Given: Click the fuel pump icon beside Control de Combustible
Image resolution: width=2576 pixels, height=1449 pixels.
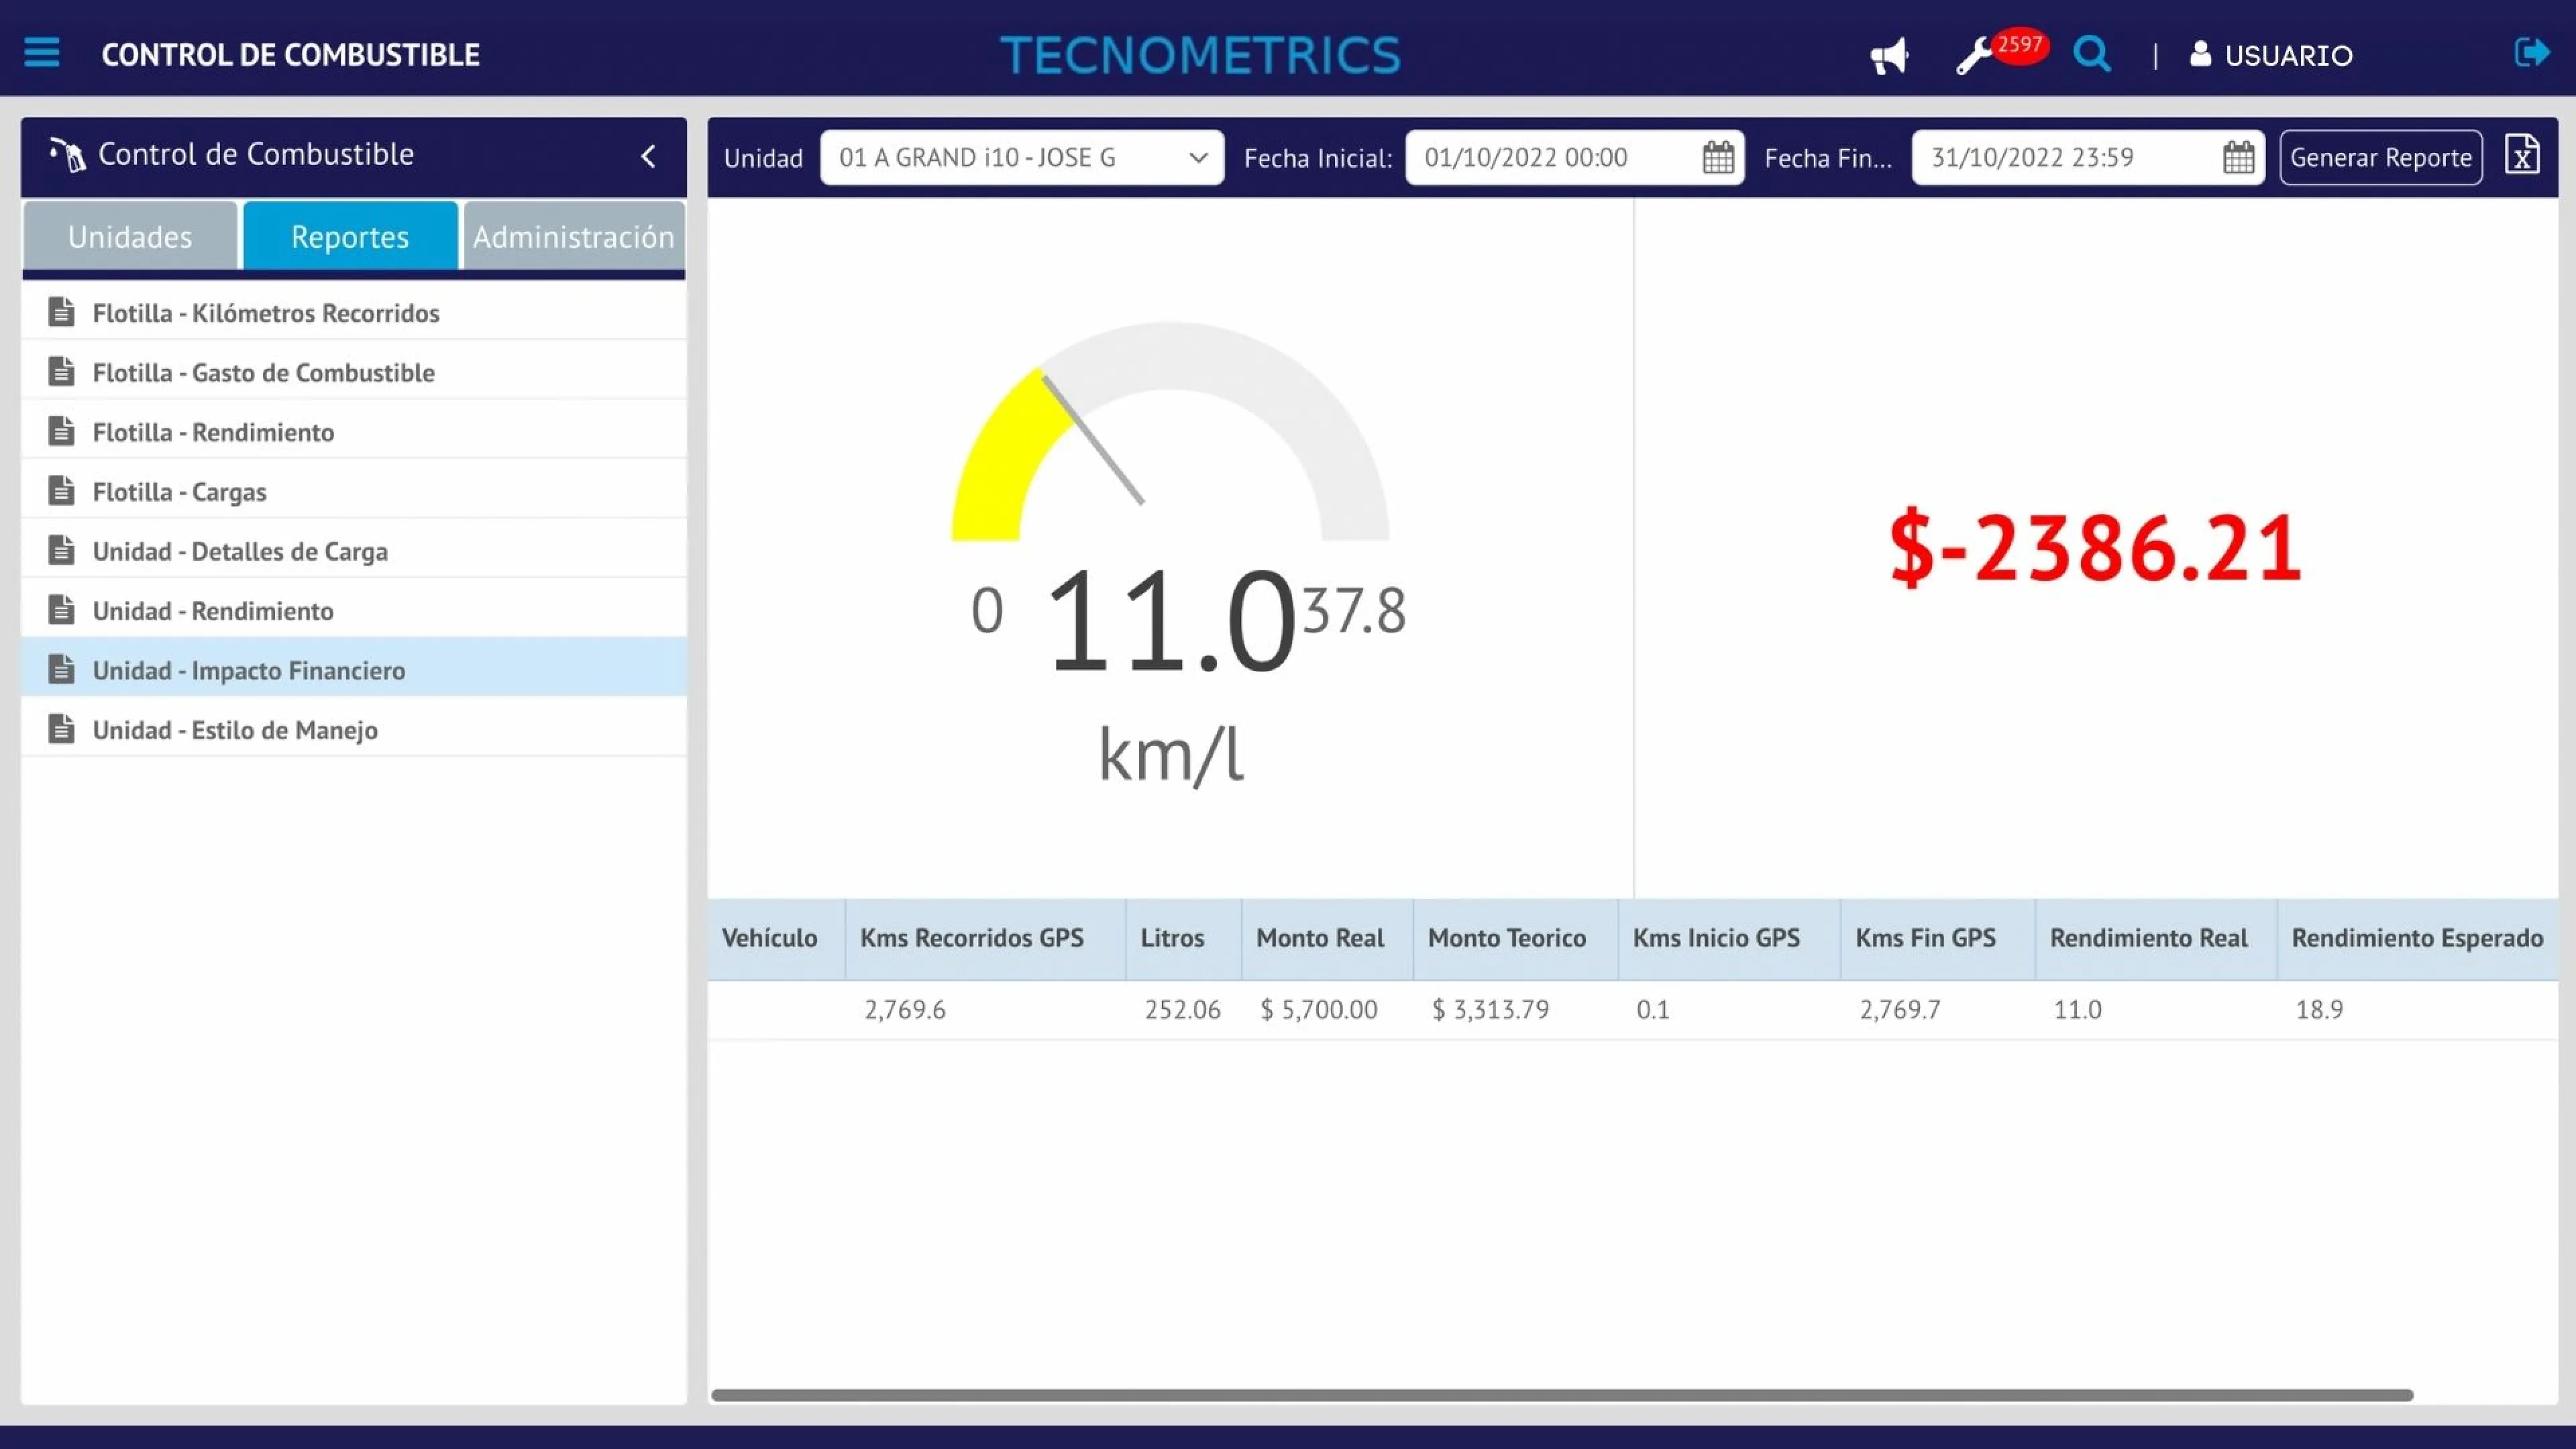Looking at the screenshot, I should point(66,151).
